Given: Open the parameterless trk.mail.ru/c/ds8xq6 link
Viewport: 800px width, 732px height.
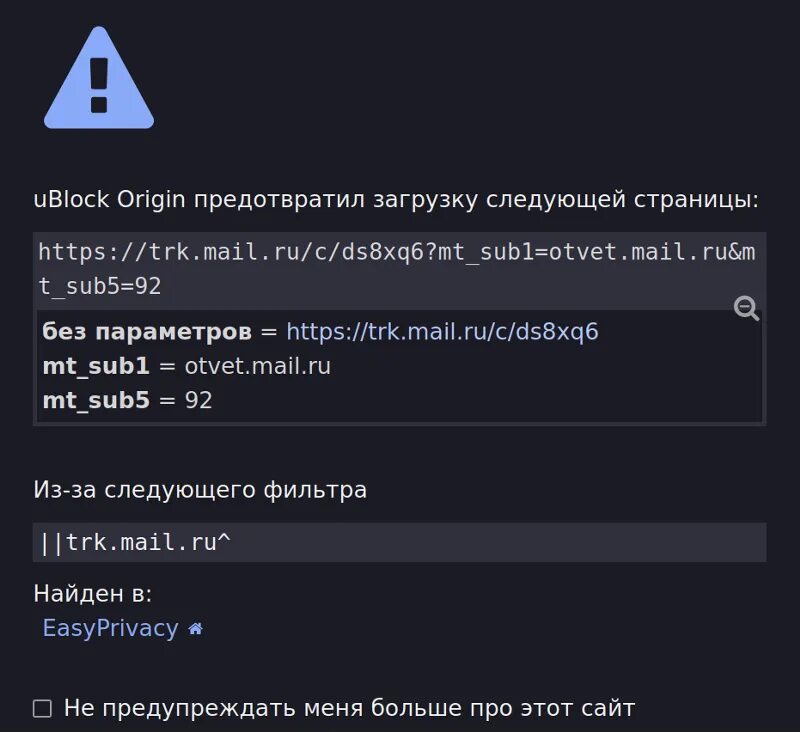Looking at the screenshot, I should tap(442, 332).
